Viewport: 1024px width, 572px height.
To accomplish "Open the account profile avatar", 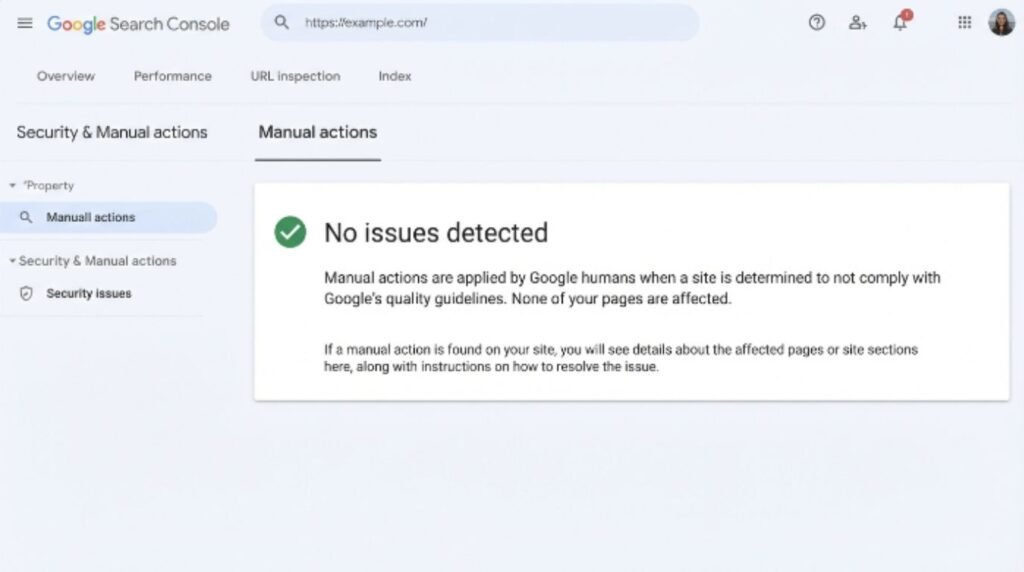I will tap(1001, 23).
